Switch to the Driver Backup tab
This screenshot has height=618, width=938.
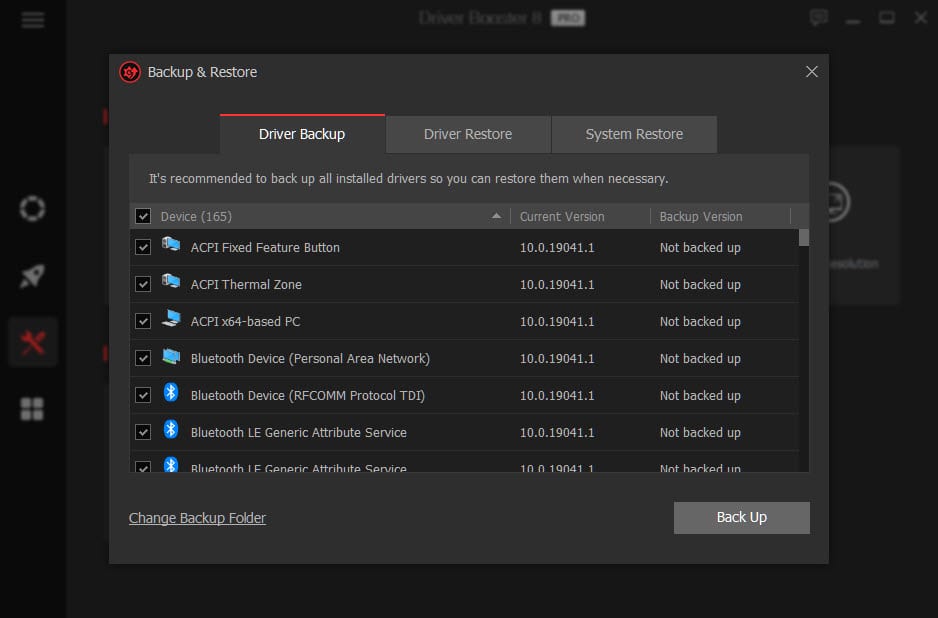pyautogui.click(x=302, y=134)
